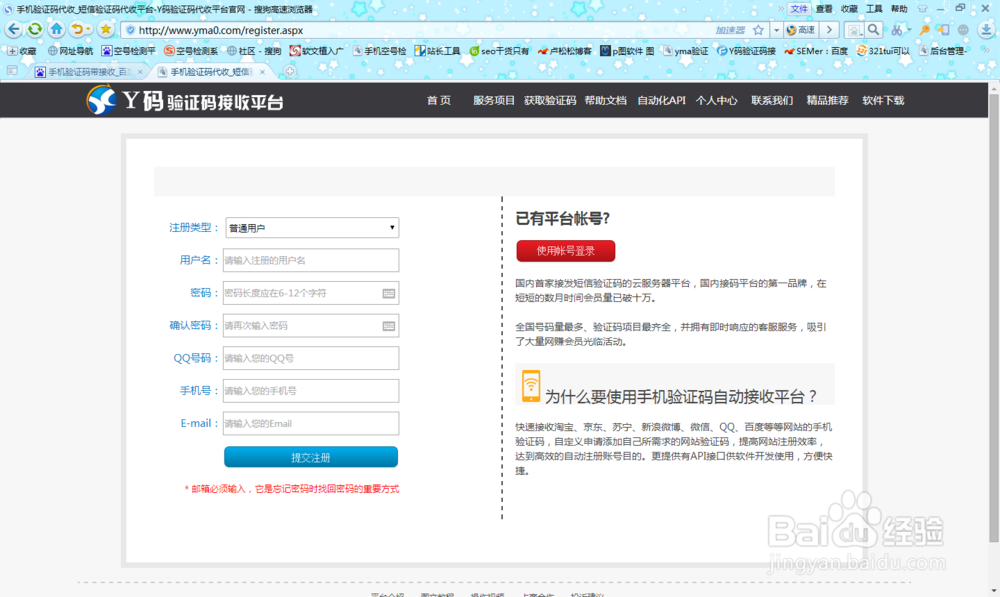Switch to the 手机验证码带接收 tab
This screenshot has width=1000, height=597.
coord(88,72)
